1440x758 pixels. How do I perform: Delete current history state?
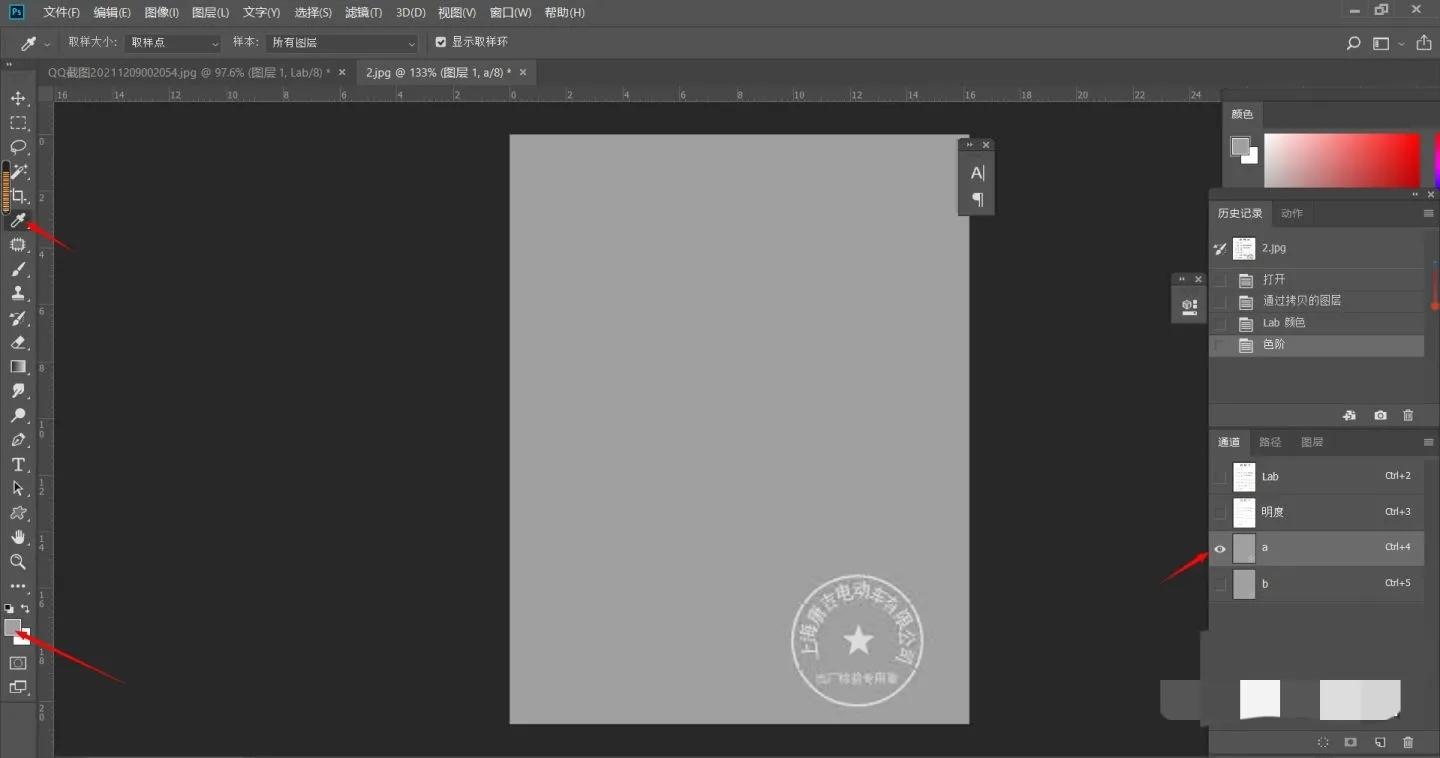coord(1408,415)
